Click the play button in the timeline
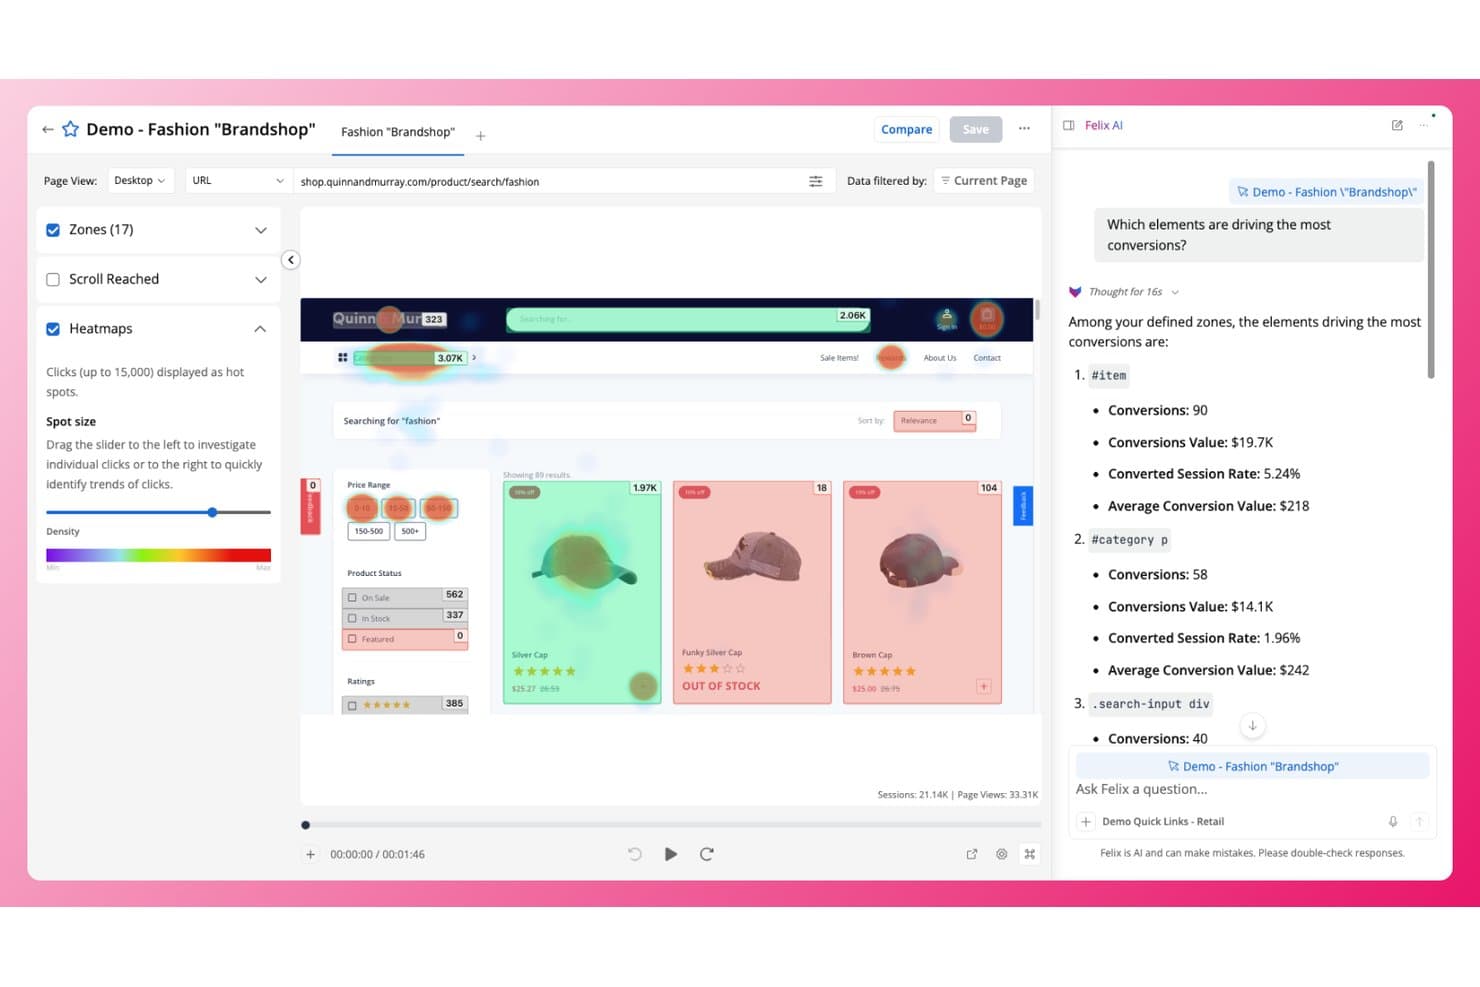 coord(671,854)
